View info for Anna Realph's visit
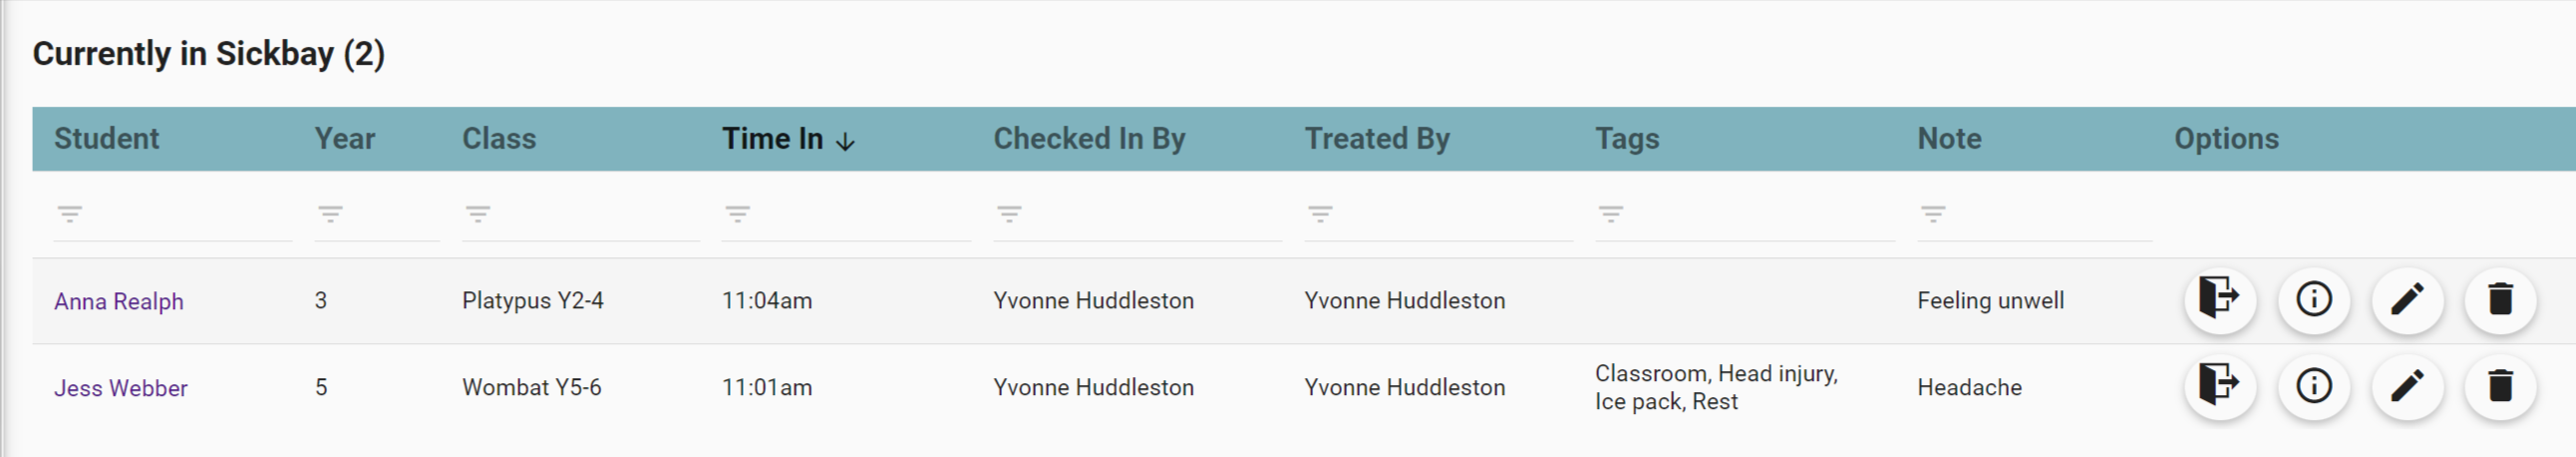This screenshot has width=2576, height=457. click(x=2313, y=300)
